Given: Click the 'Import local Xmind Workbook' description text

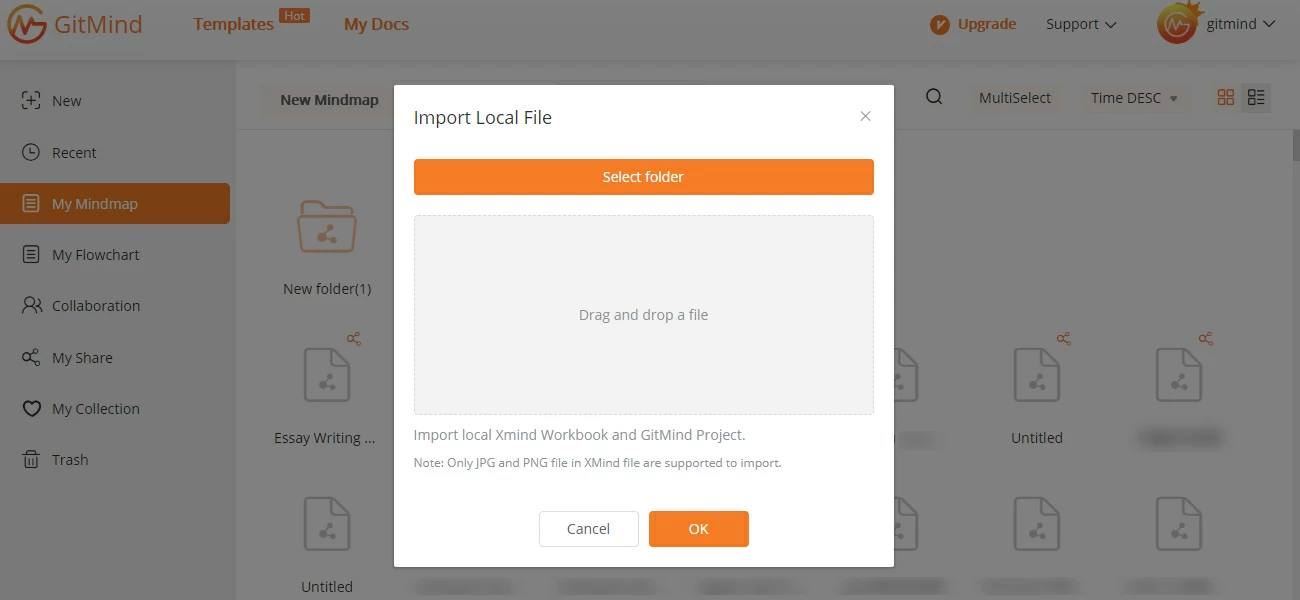Looking at the screenshot, I should (x=580, y=435).
